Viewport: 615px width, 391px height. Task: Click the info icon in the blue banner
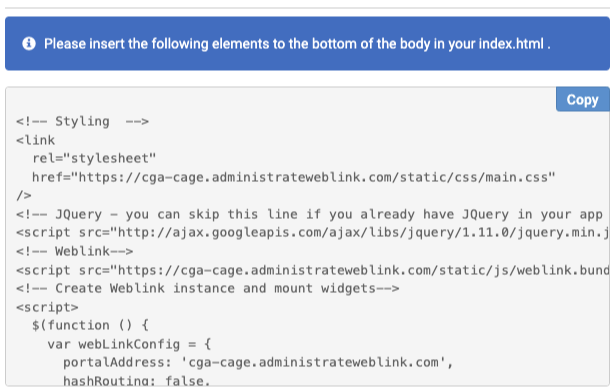[x=29, y=44]
